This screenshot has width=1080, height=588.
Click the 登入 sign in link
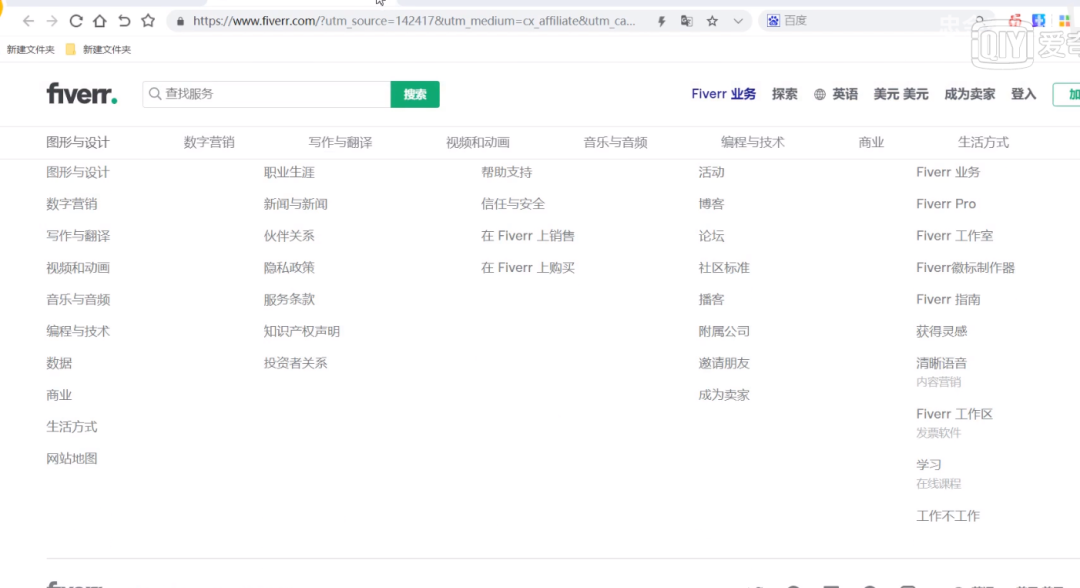(x=1023, y=94)
